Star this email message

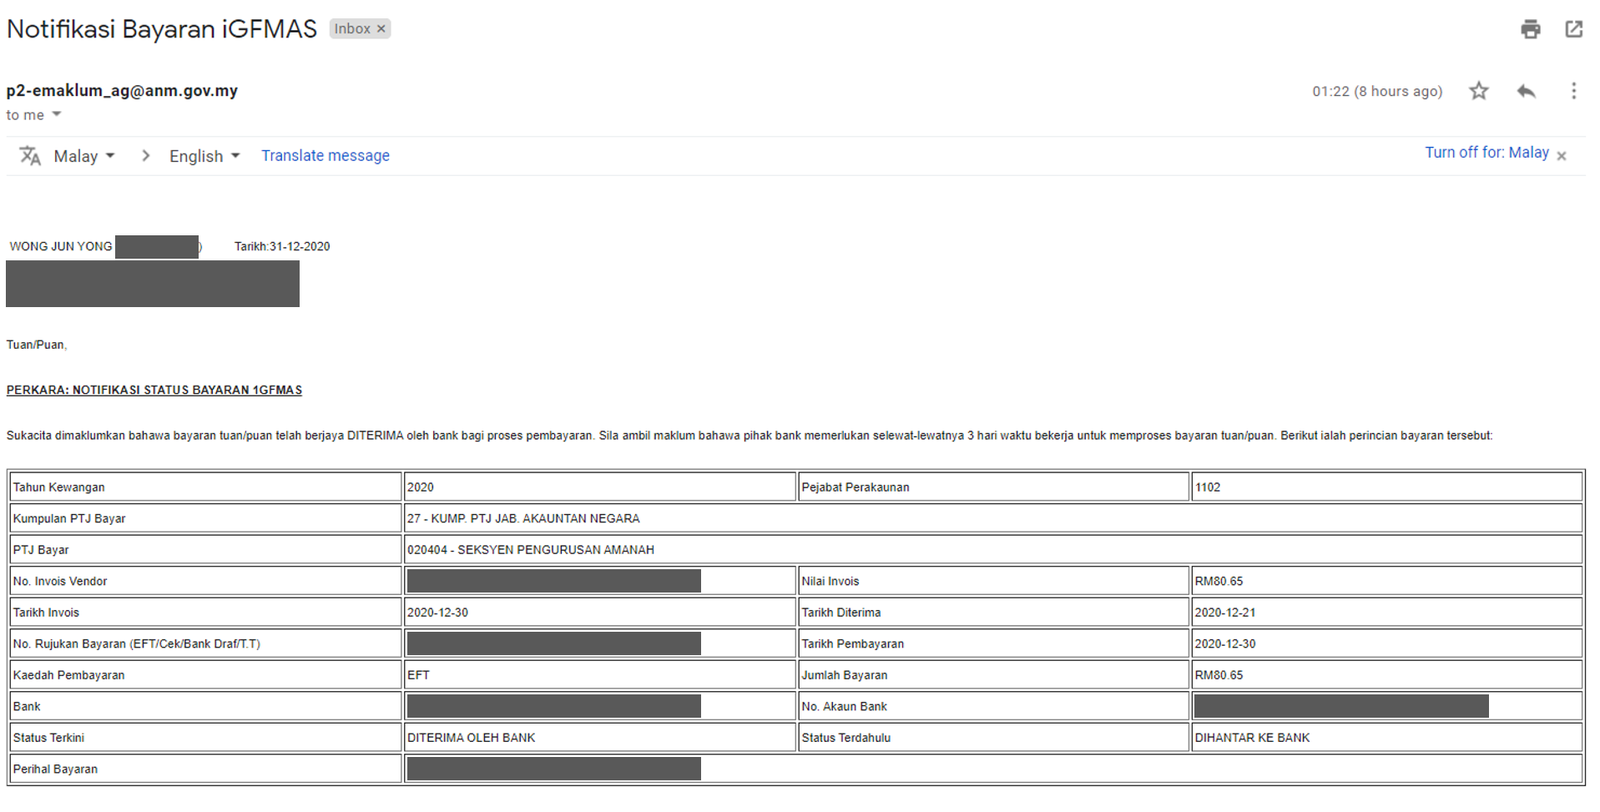[x=1479, y=91]
